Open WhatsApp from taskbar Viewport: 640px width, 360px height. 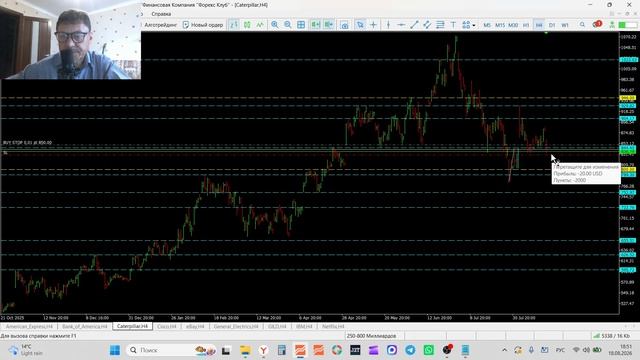pyautogui.click(x=429, y=350)
